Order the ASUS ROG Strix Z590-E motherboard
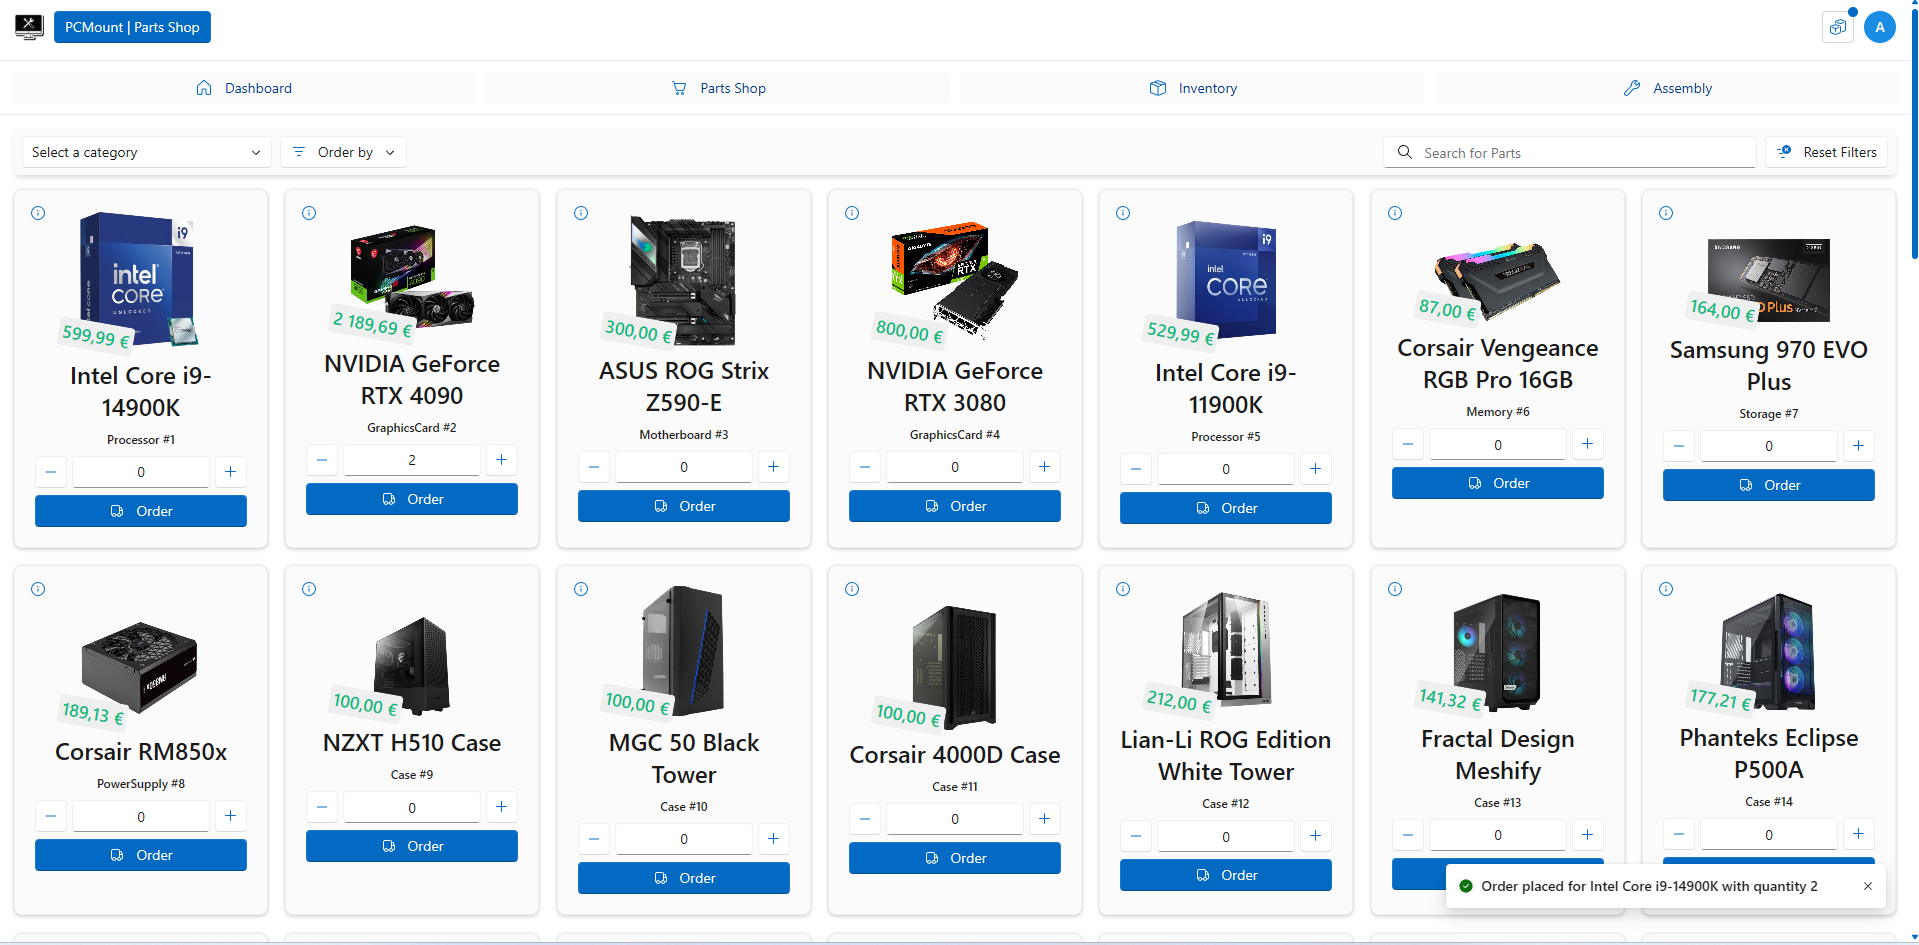The image size is (1919, 945). (684, 506)
